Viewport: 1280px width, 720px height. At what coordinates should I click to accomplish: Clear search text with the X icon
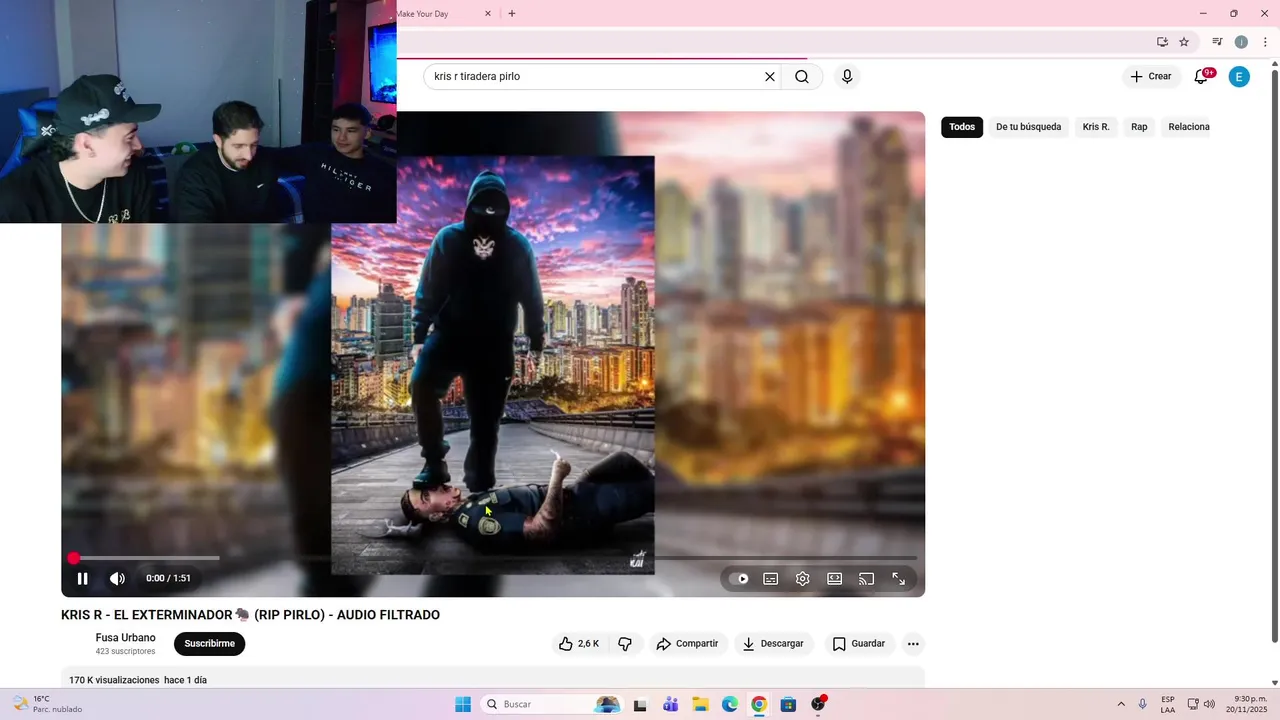[x=770, y=77]
